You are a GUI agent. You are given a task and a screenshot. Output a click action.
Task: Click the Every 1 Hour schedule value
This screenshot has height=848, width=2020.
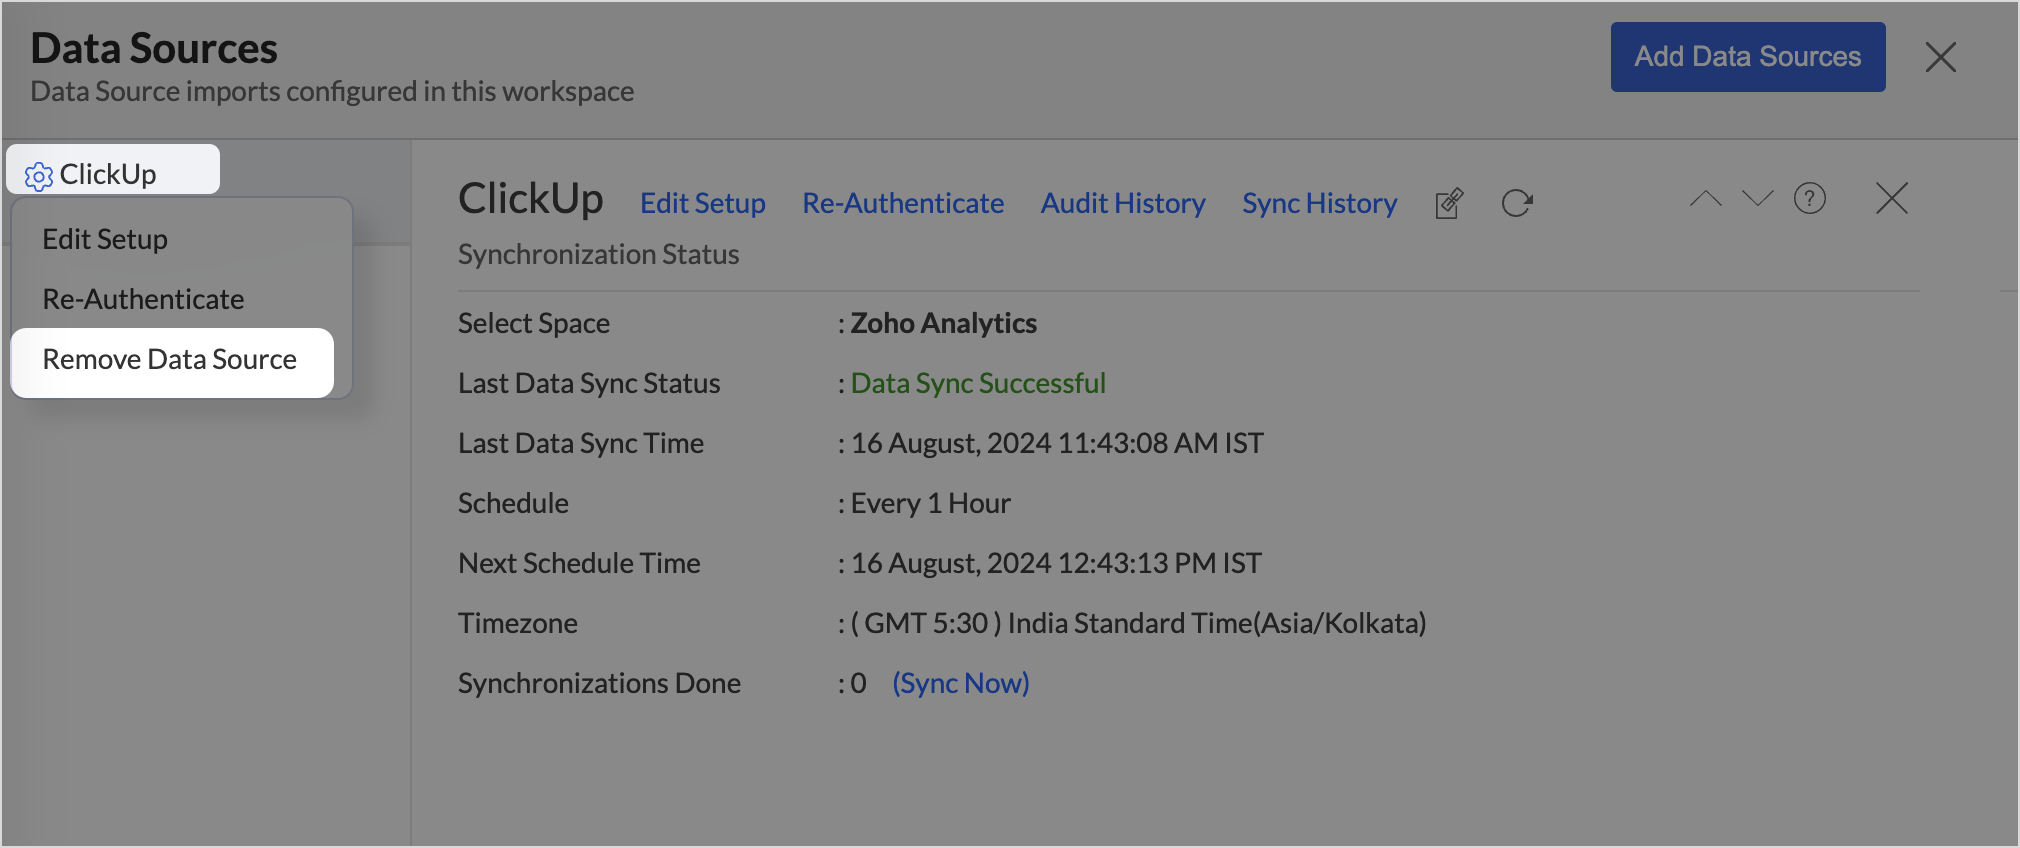click(930, 503)
